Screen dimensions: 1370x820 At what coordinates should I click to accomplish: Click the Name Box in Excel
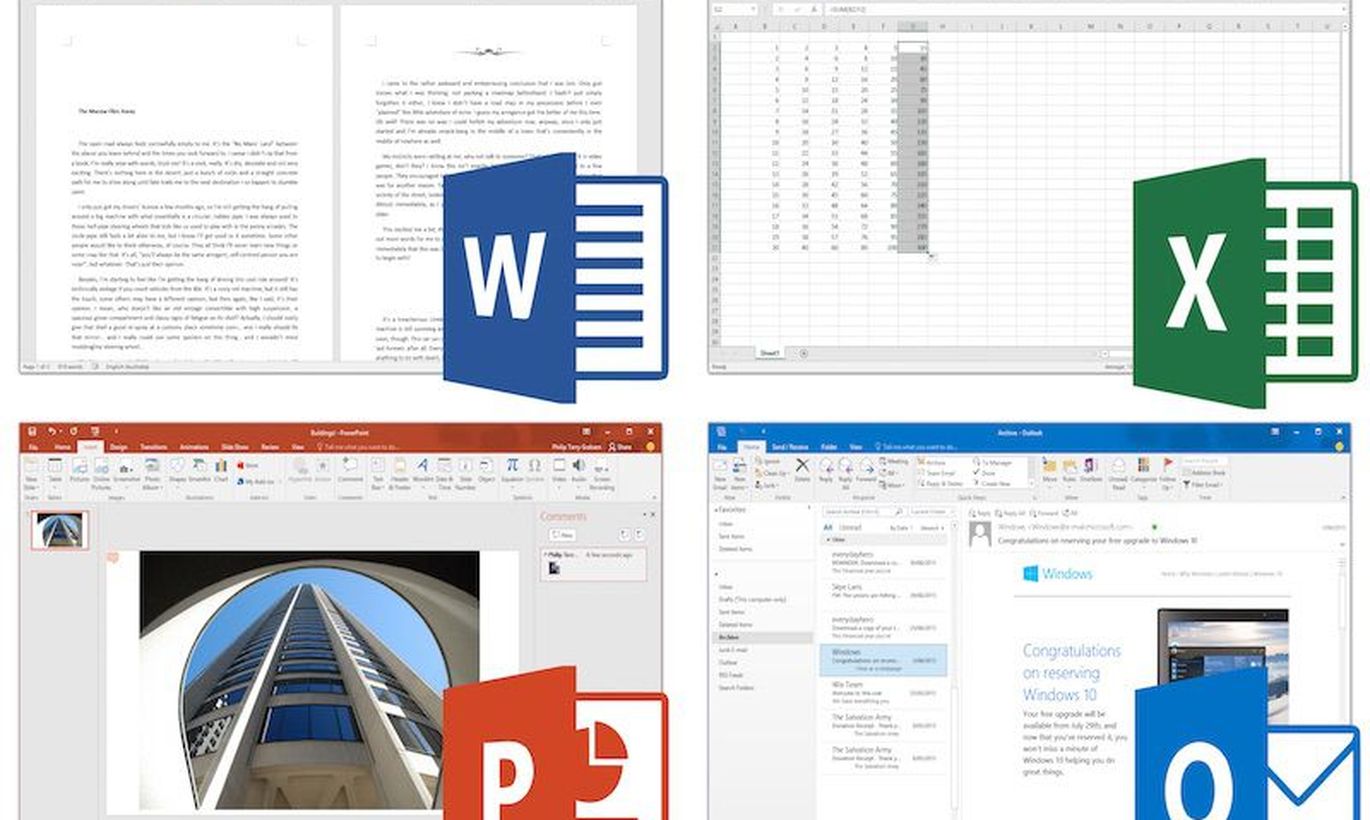click(x=733, y=8)
